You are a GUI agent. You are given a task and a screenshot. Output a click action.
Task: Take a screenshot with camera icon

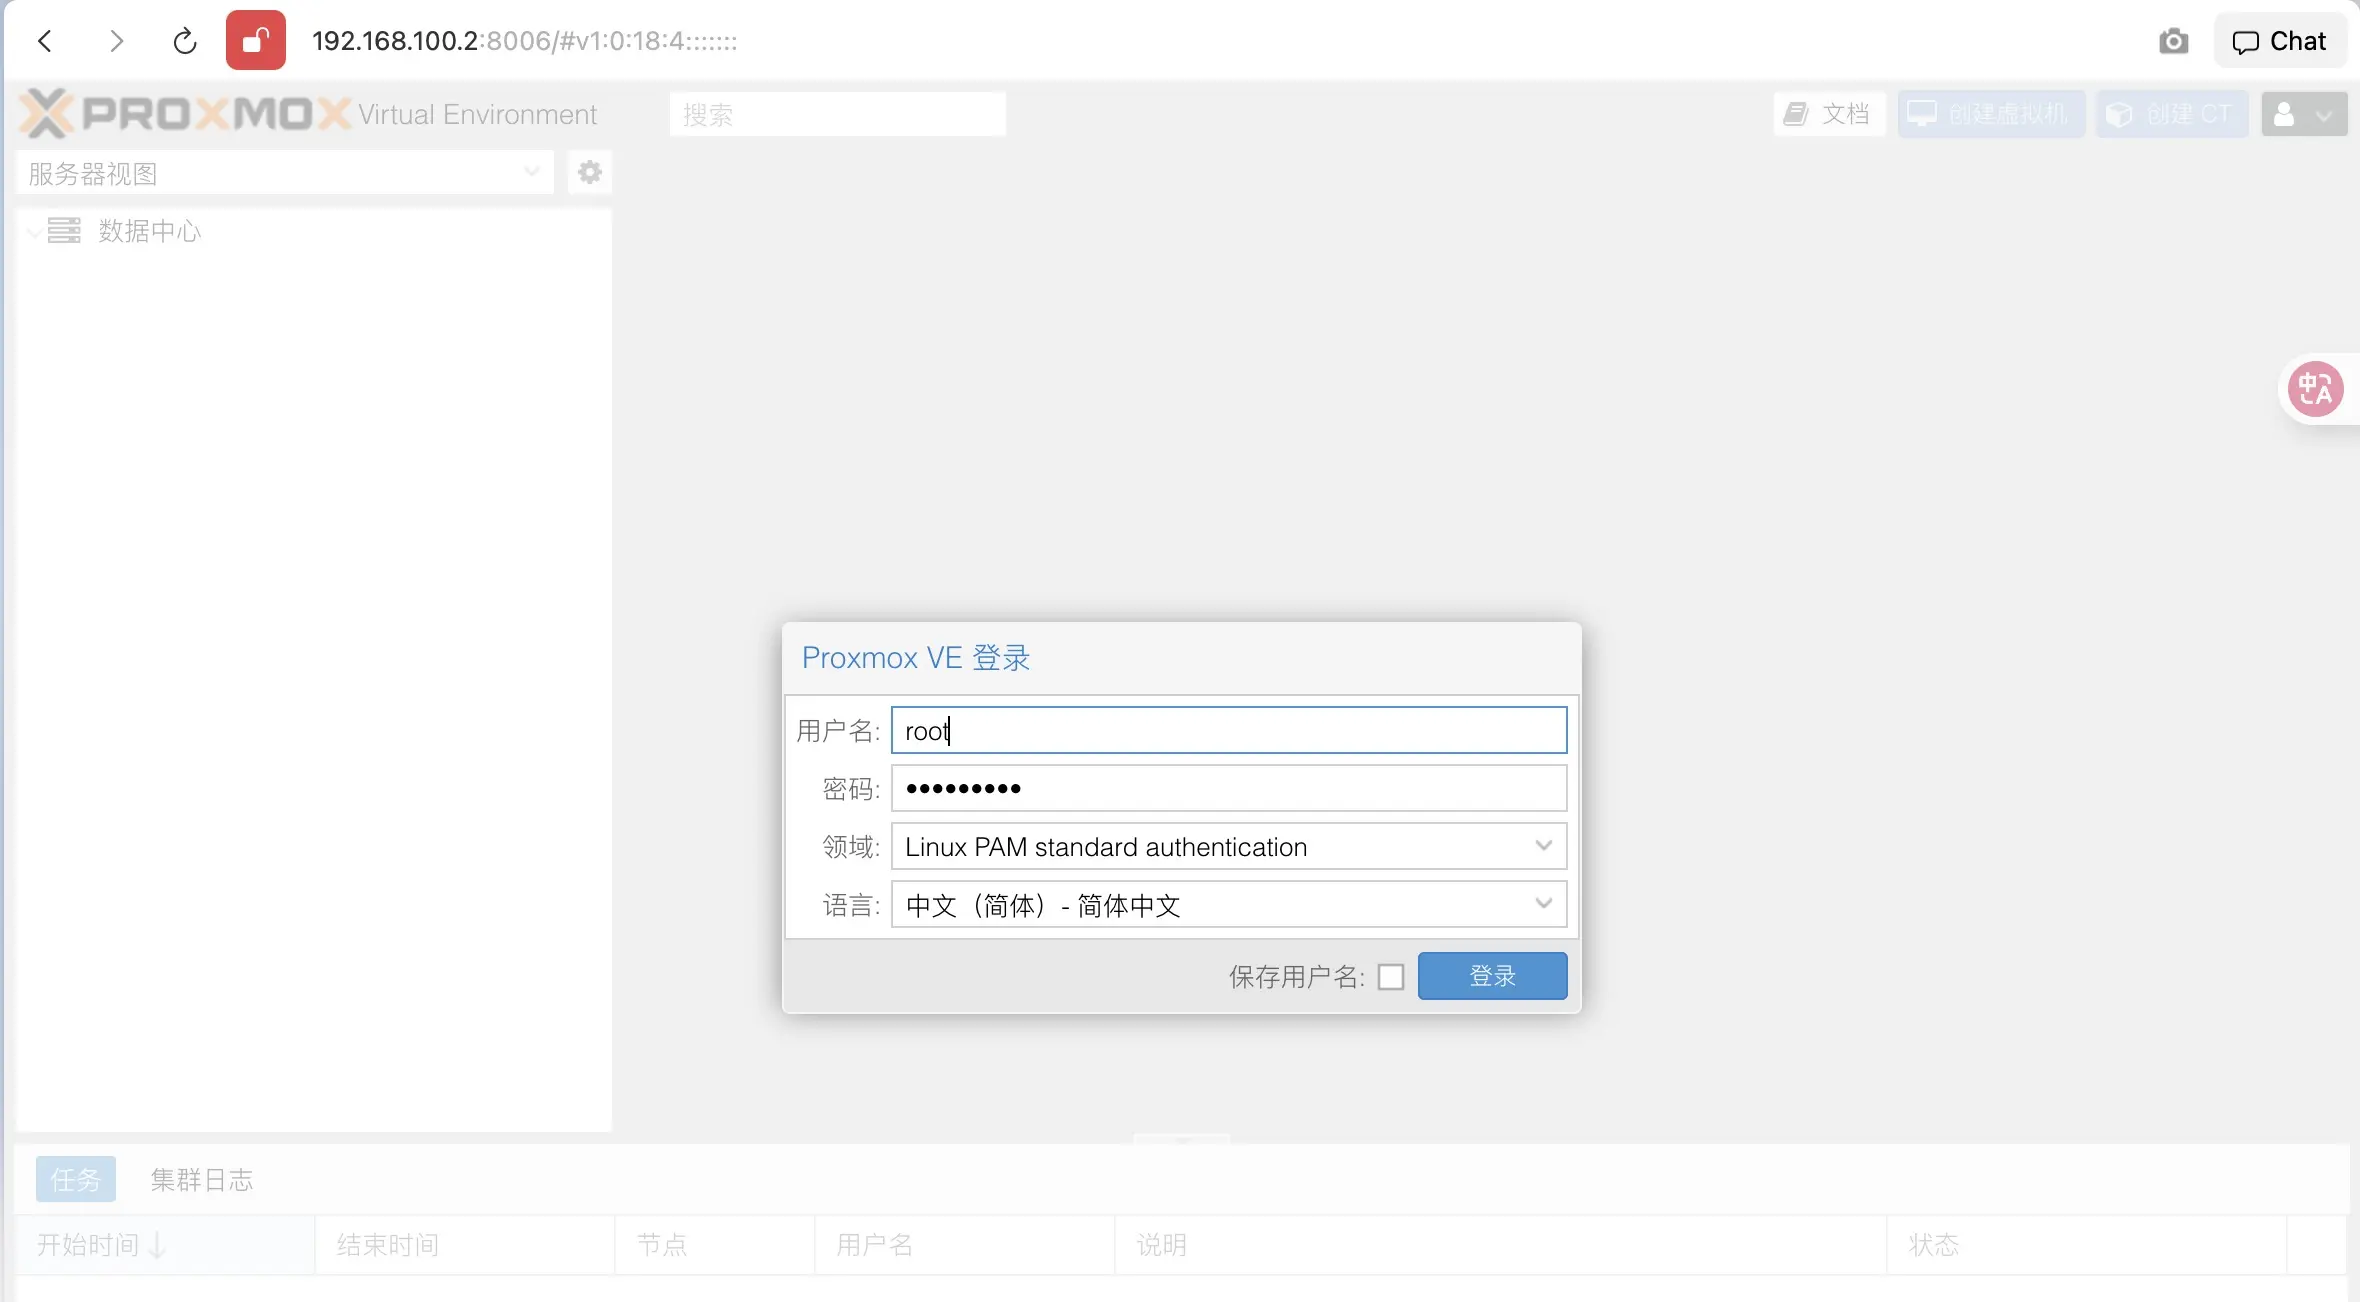(x=2173, y=41)
